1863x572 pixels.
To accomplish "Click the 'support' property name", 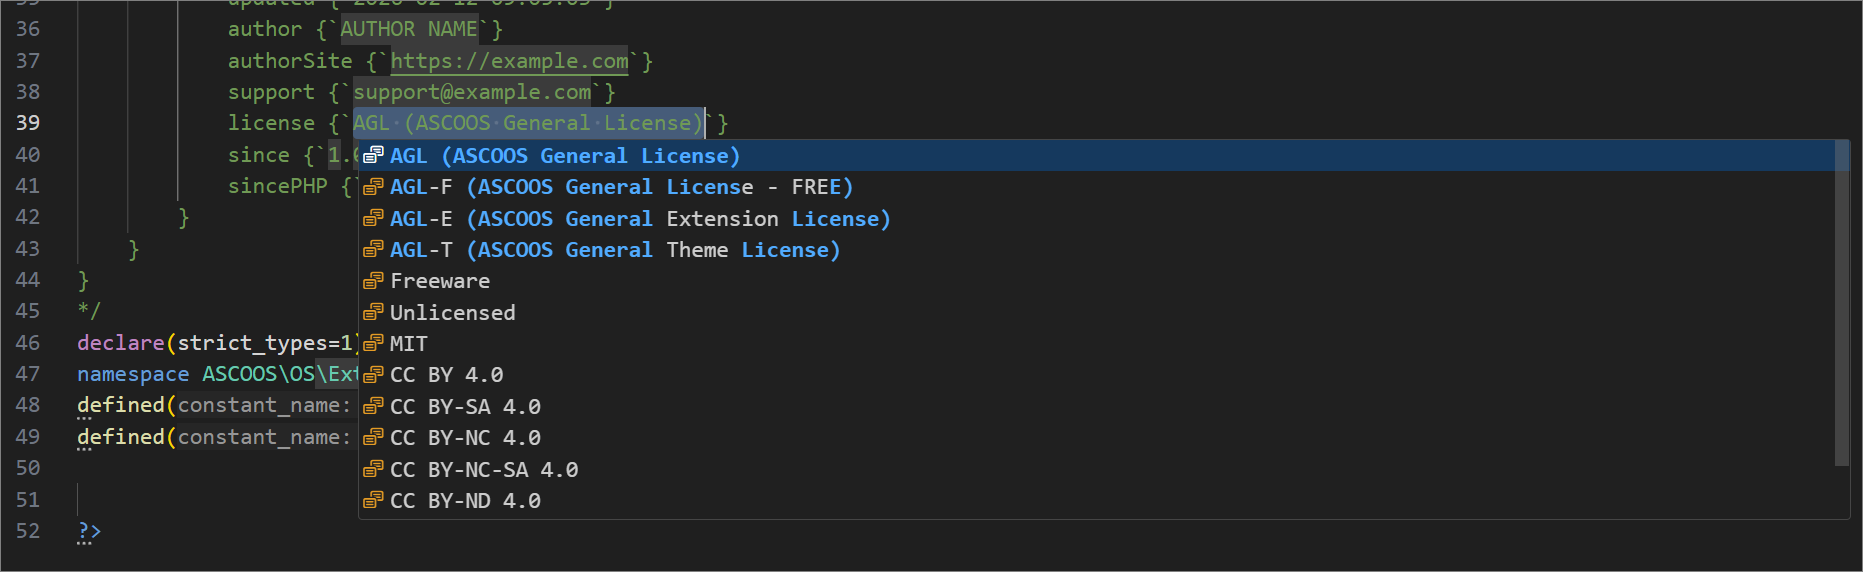I will pos(271,92).
